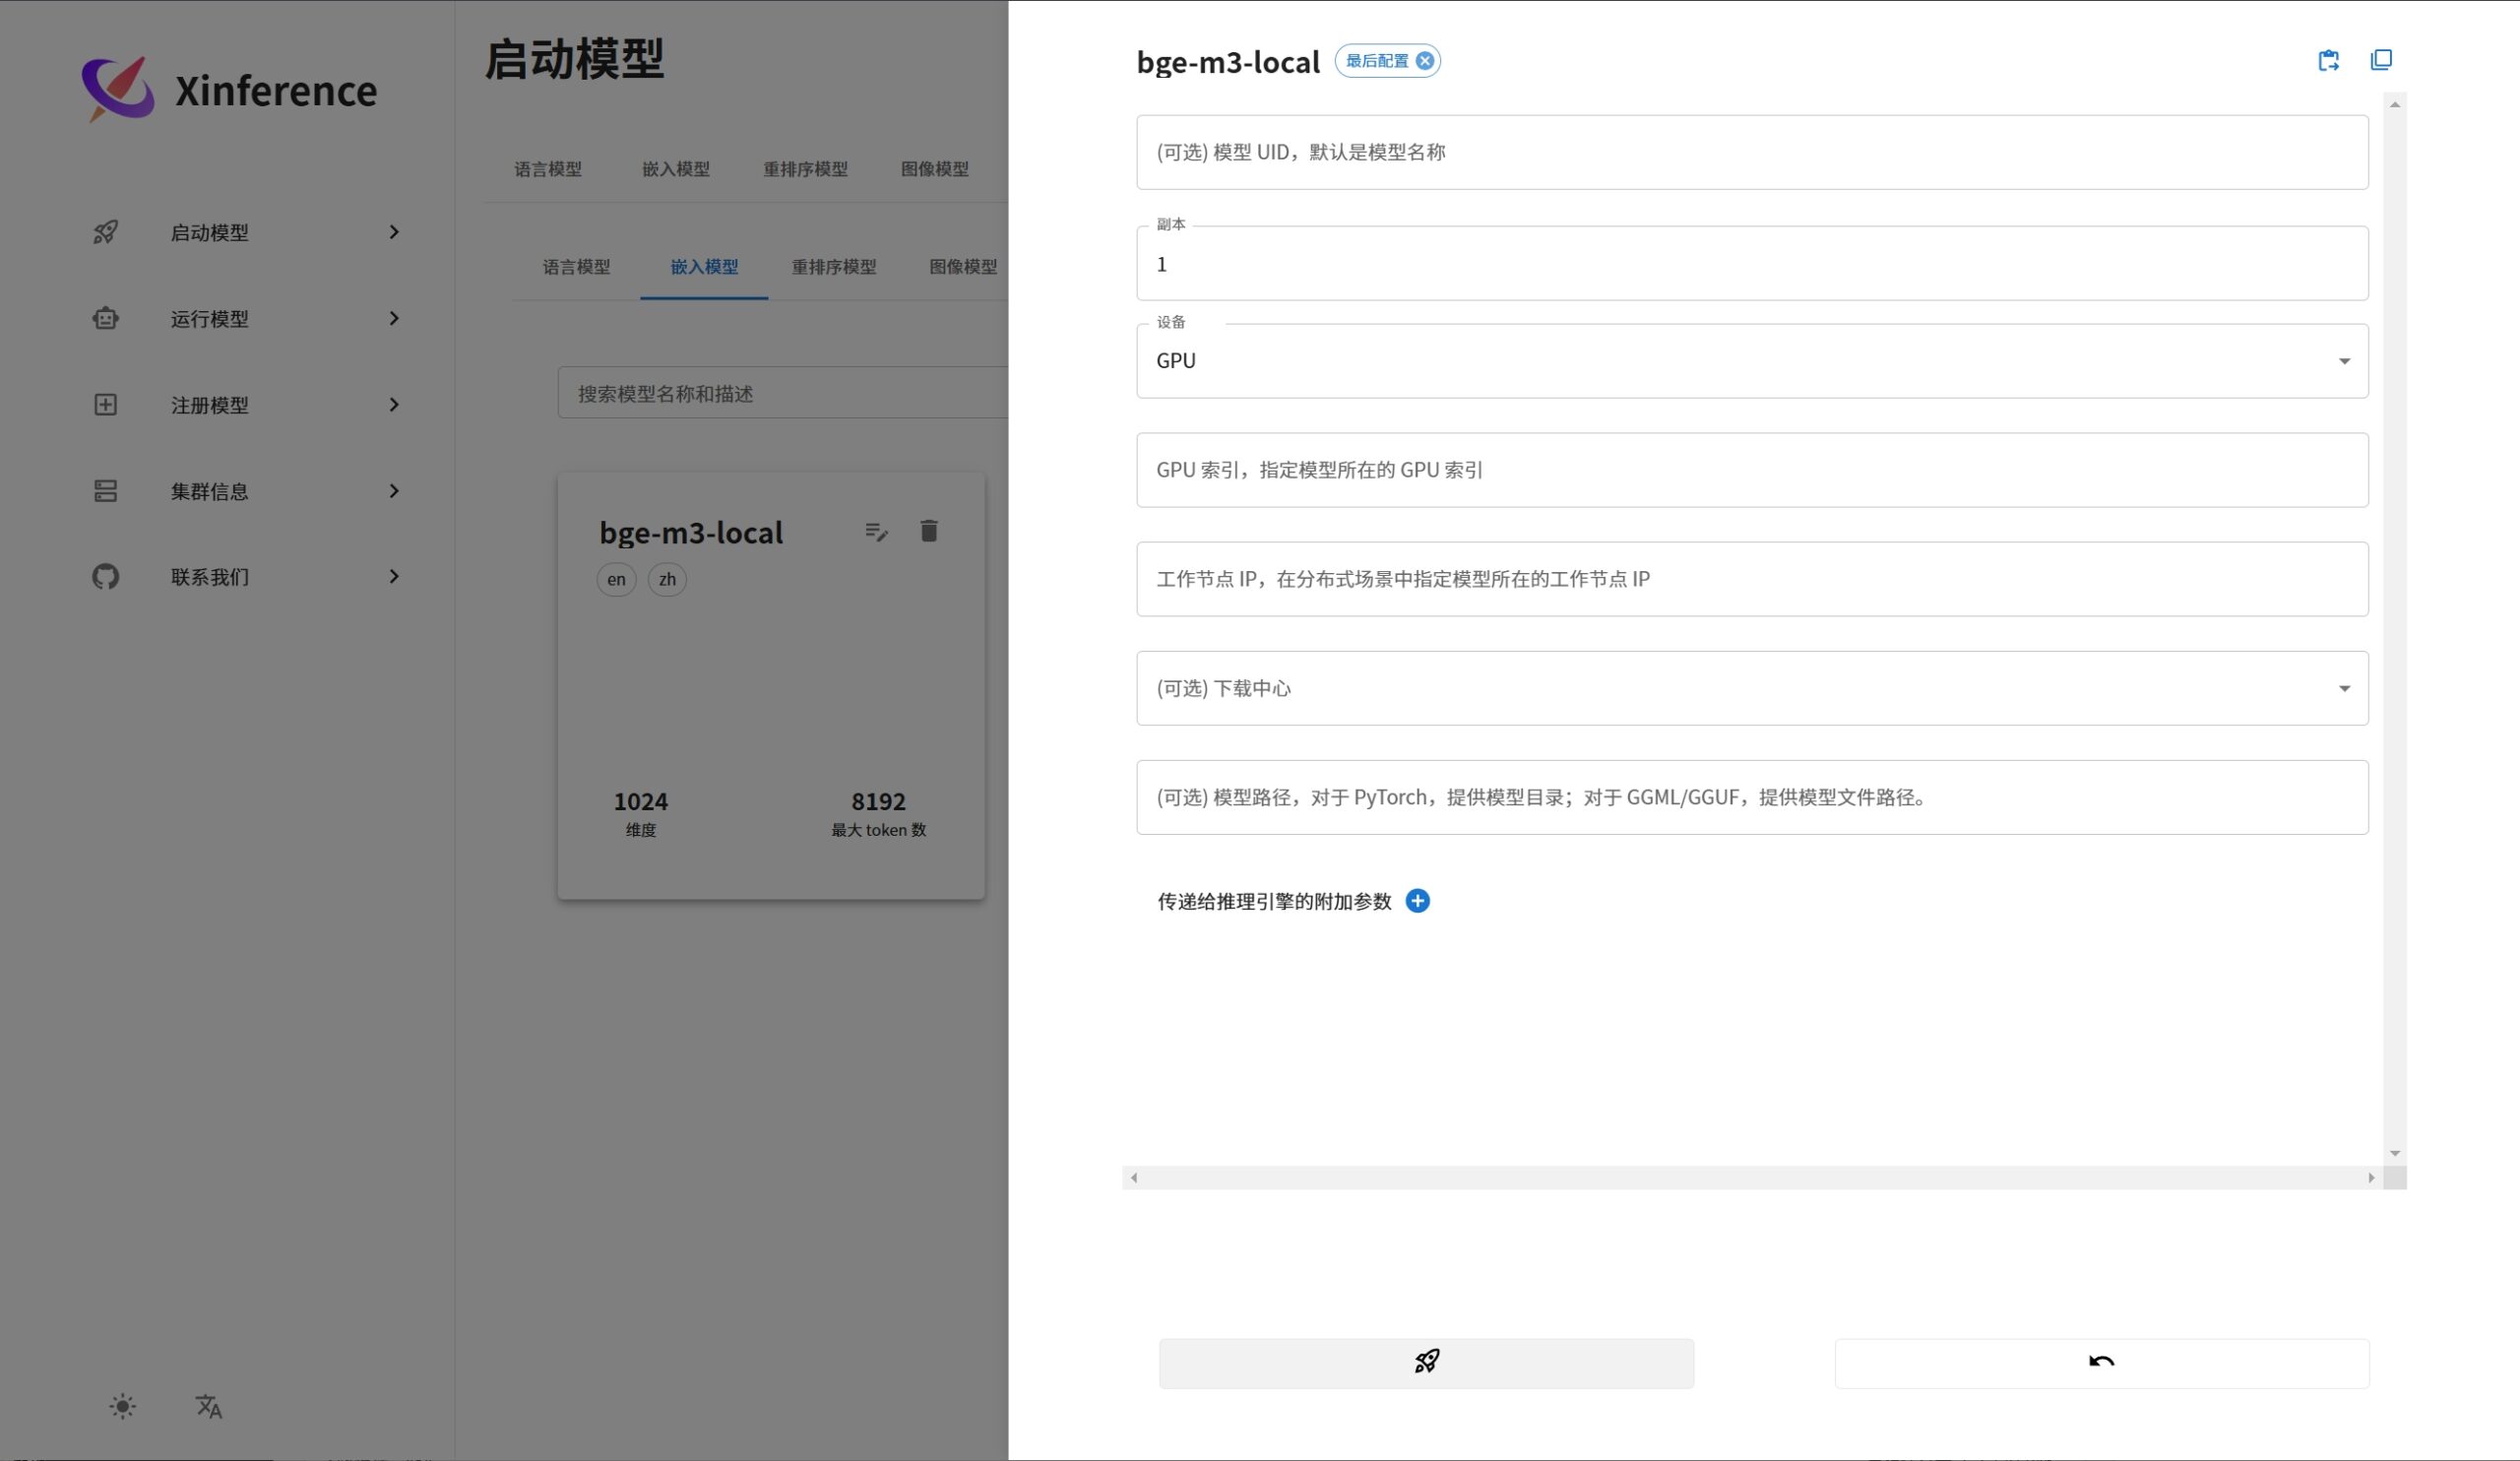Select the top-row 重排序模型 tab

[805, 169]
